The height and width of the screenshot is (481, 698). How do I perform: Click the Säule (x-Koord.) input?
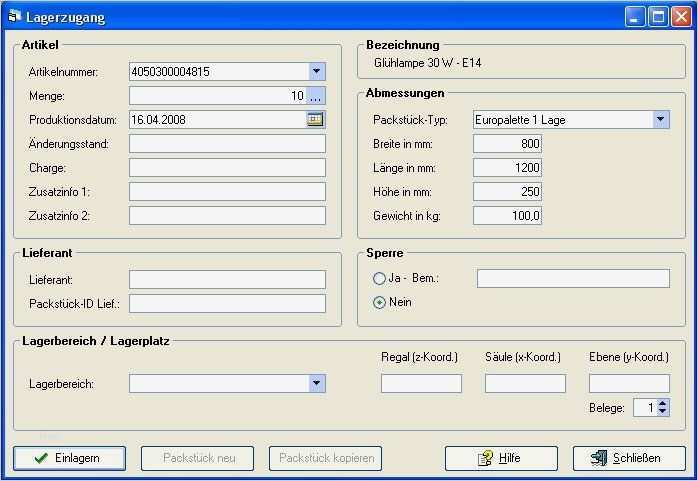click(525, 383)
